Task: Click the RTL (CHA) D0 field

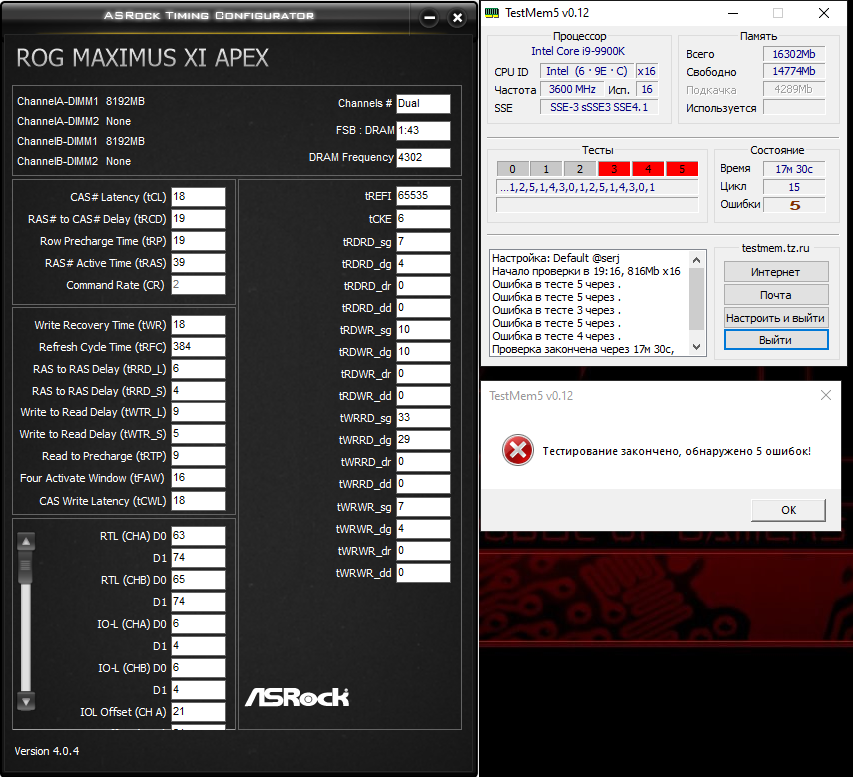Action: pyautogui.click(x=198, y=536)
